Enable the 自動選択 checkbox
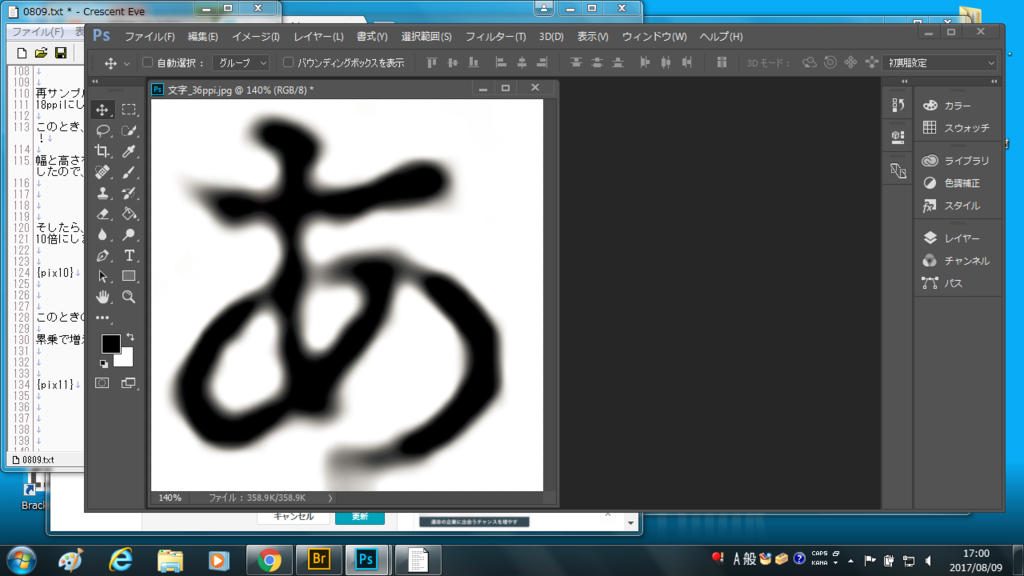Viewport: 1024px width, 576px height. [x=148, y=63]
